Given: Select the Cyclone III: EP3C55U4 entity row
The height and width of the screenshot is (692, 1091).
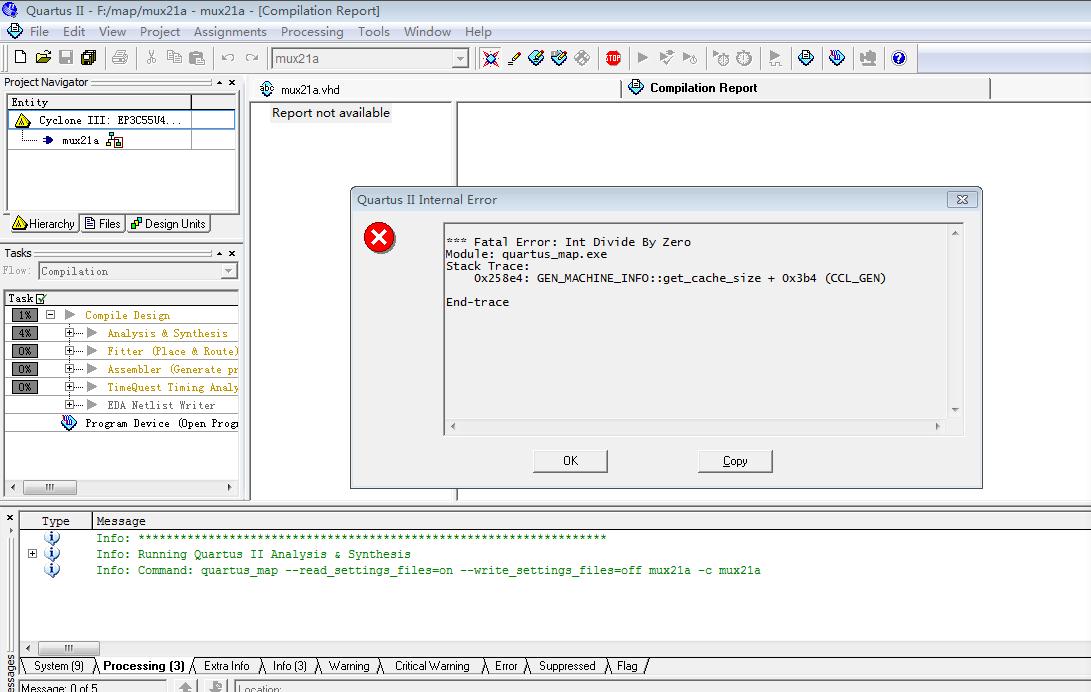Looking at the screenshot, I should coord(121,120).
